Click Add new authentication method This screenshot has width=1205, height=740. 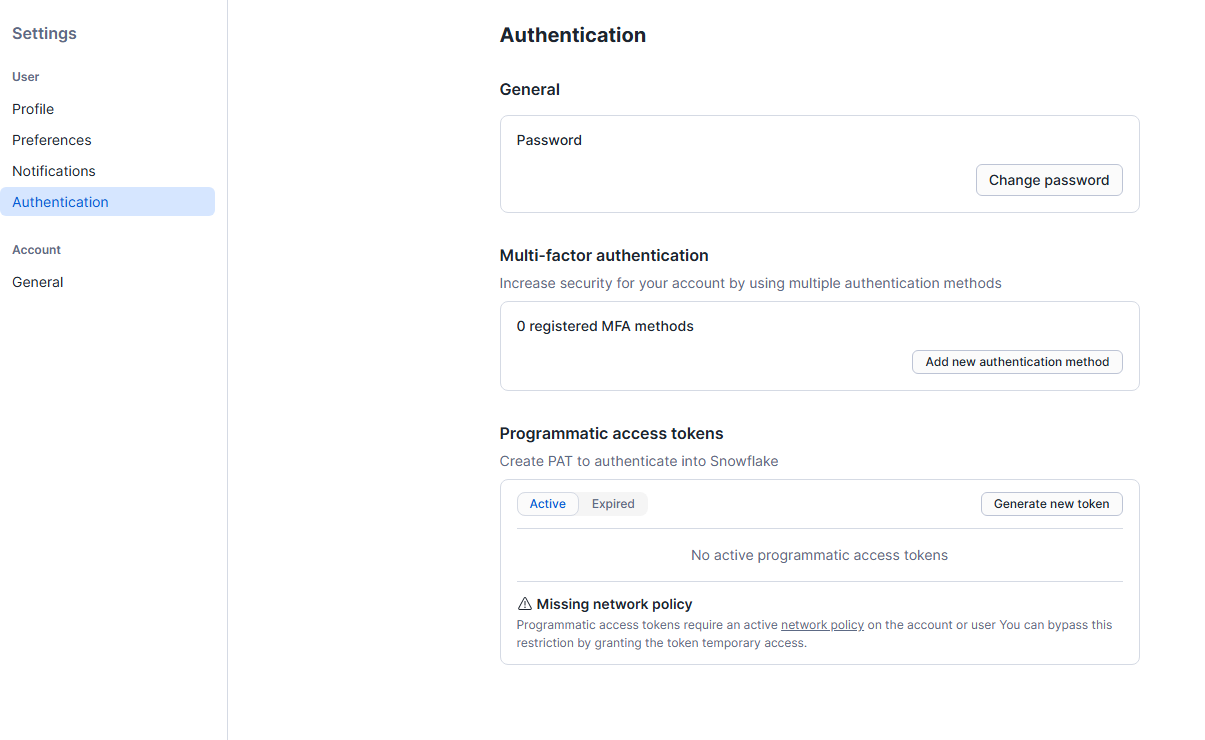click(1017, 361)
